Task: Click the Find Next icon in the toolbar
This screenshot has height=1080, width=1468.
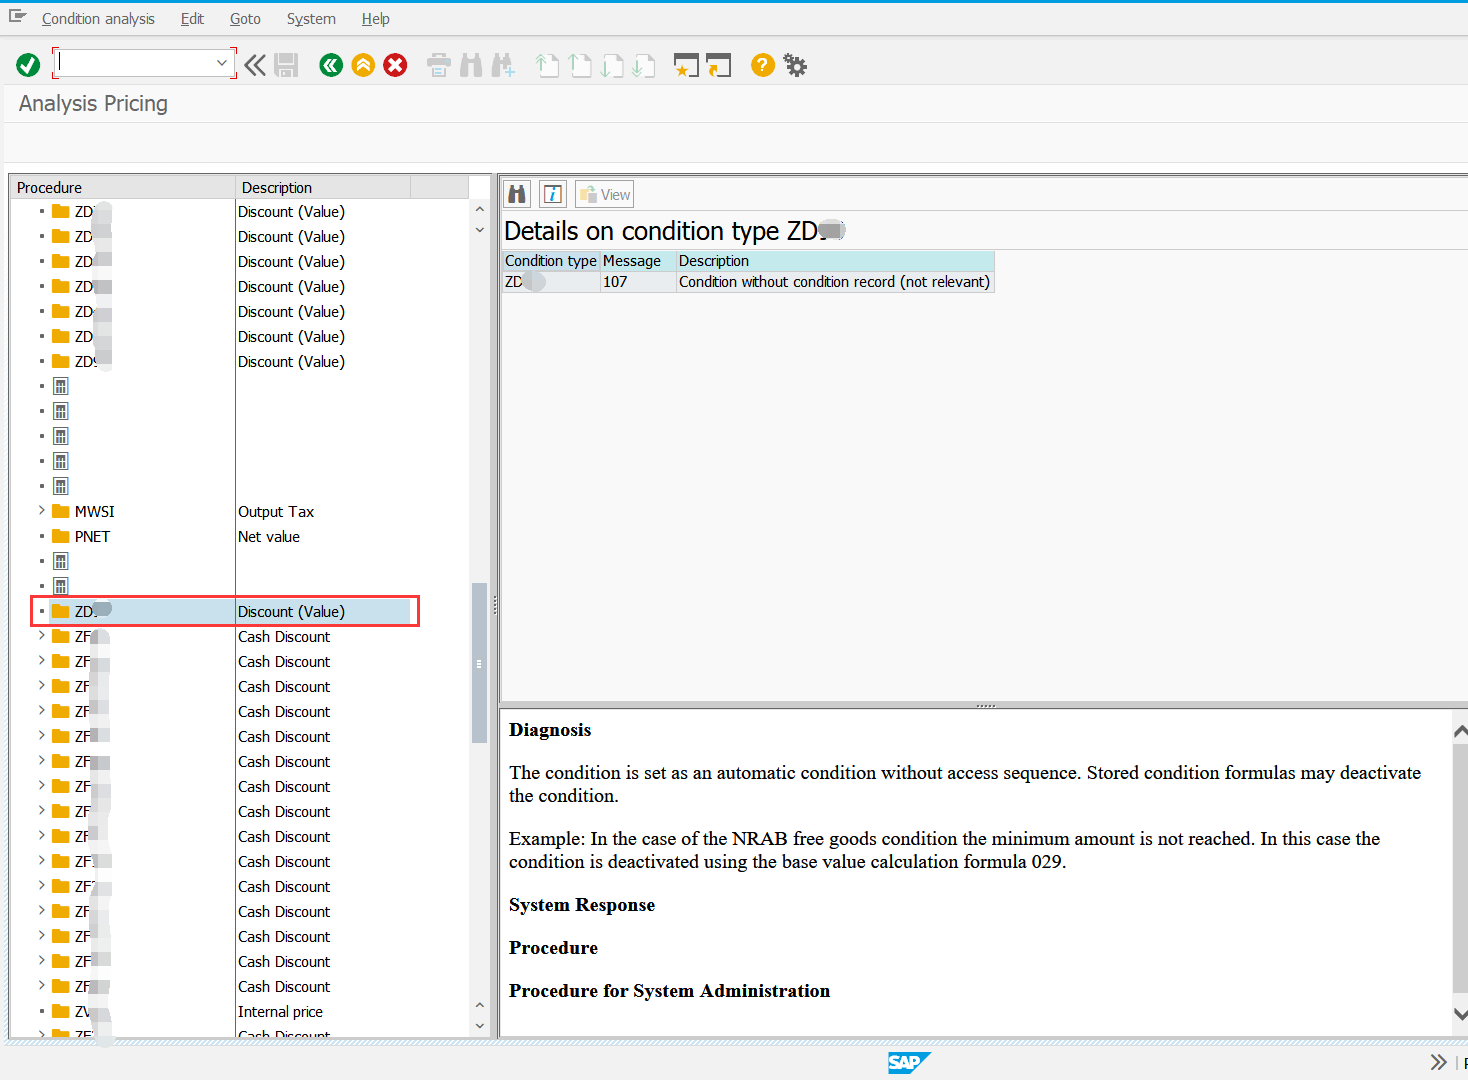Action: pos(503,65)
